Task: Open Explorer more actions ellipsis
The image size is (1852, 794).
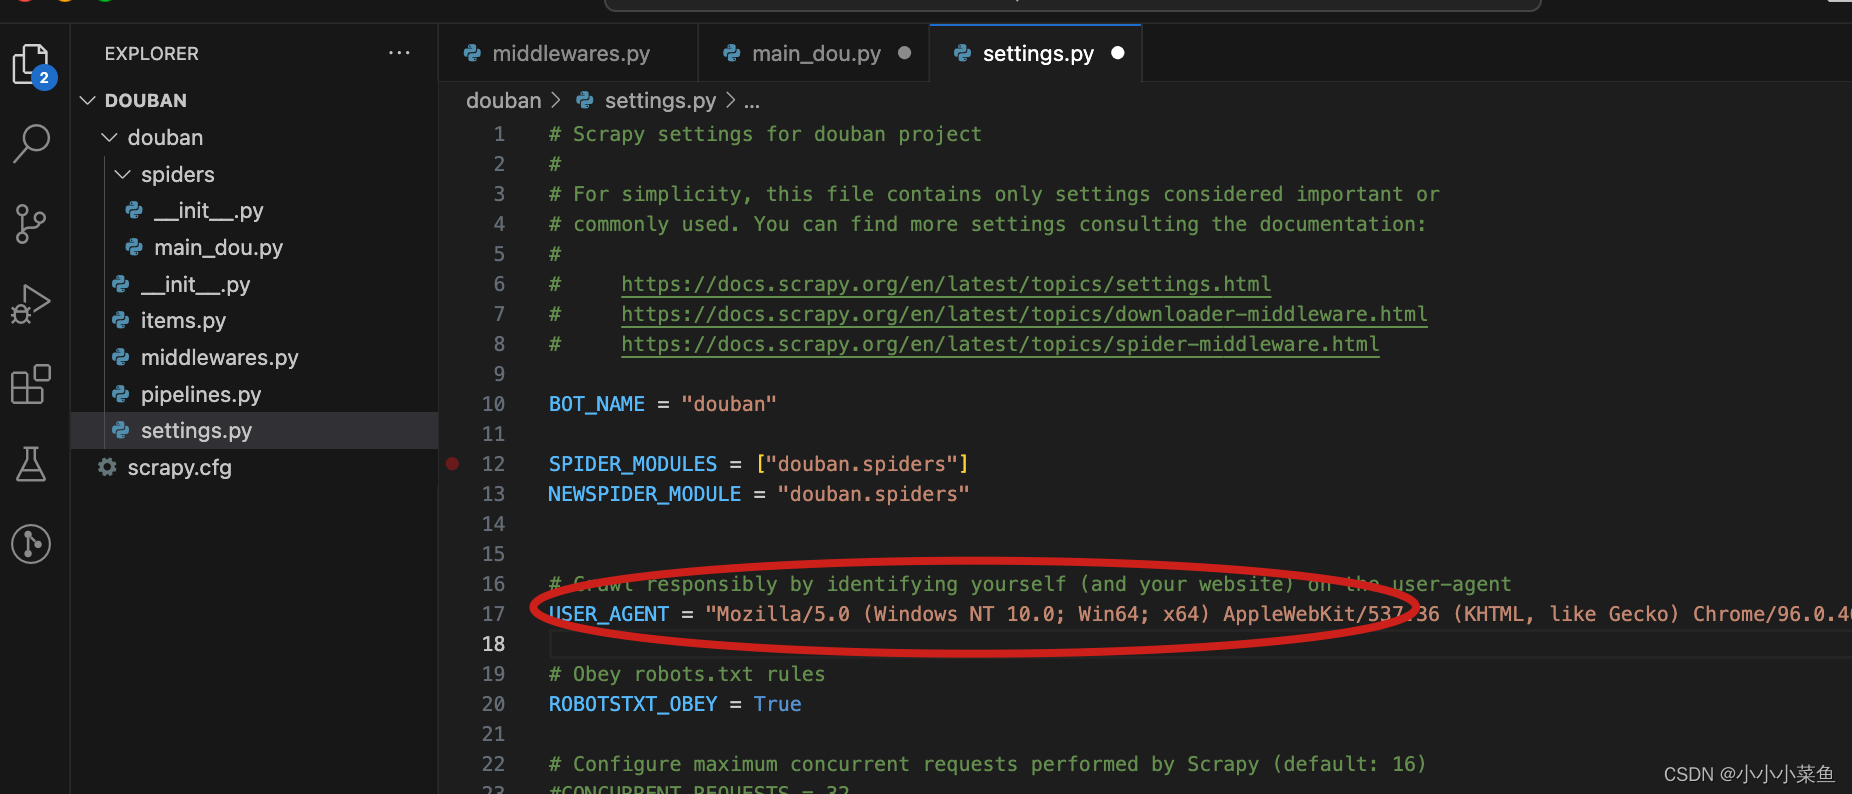Action: point(399,53)
